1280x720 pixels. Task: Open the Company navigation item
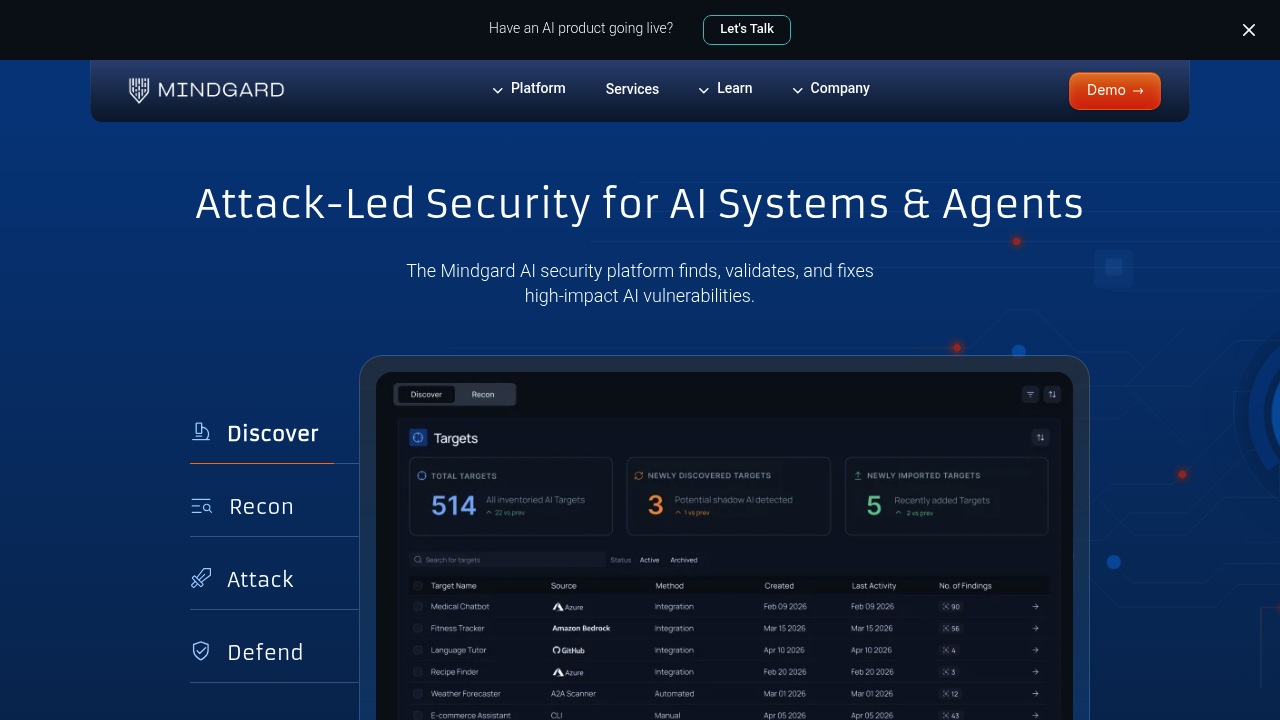click(x=840, y=88)
